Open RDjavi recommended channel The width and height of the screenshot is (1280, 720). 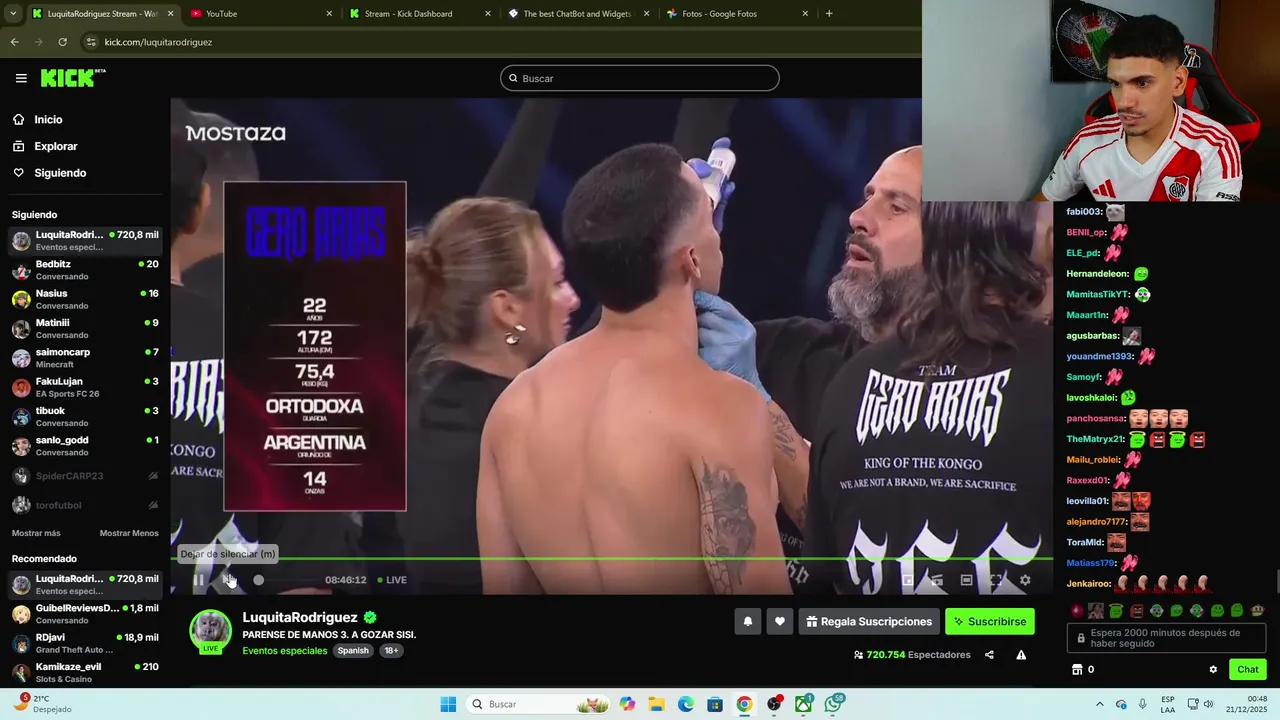85,643
